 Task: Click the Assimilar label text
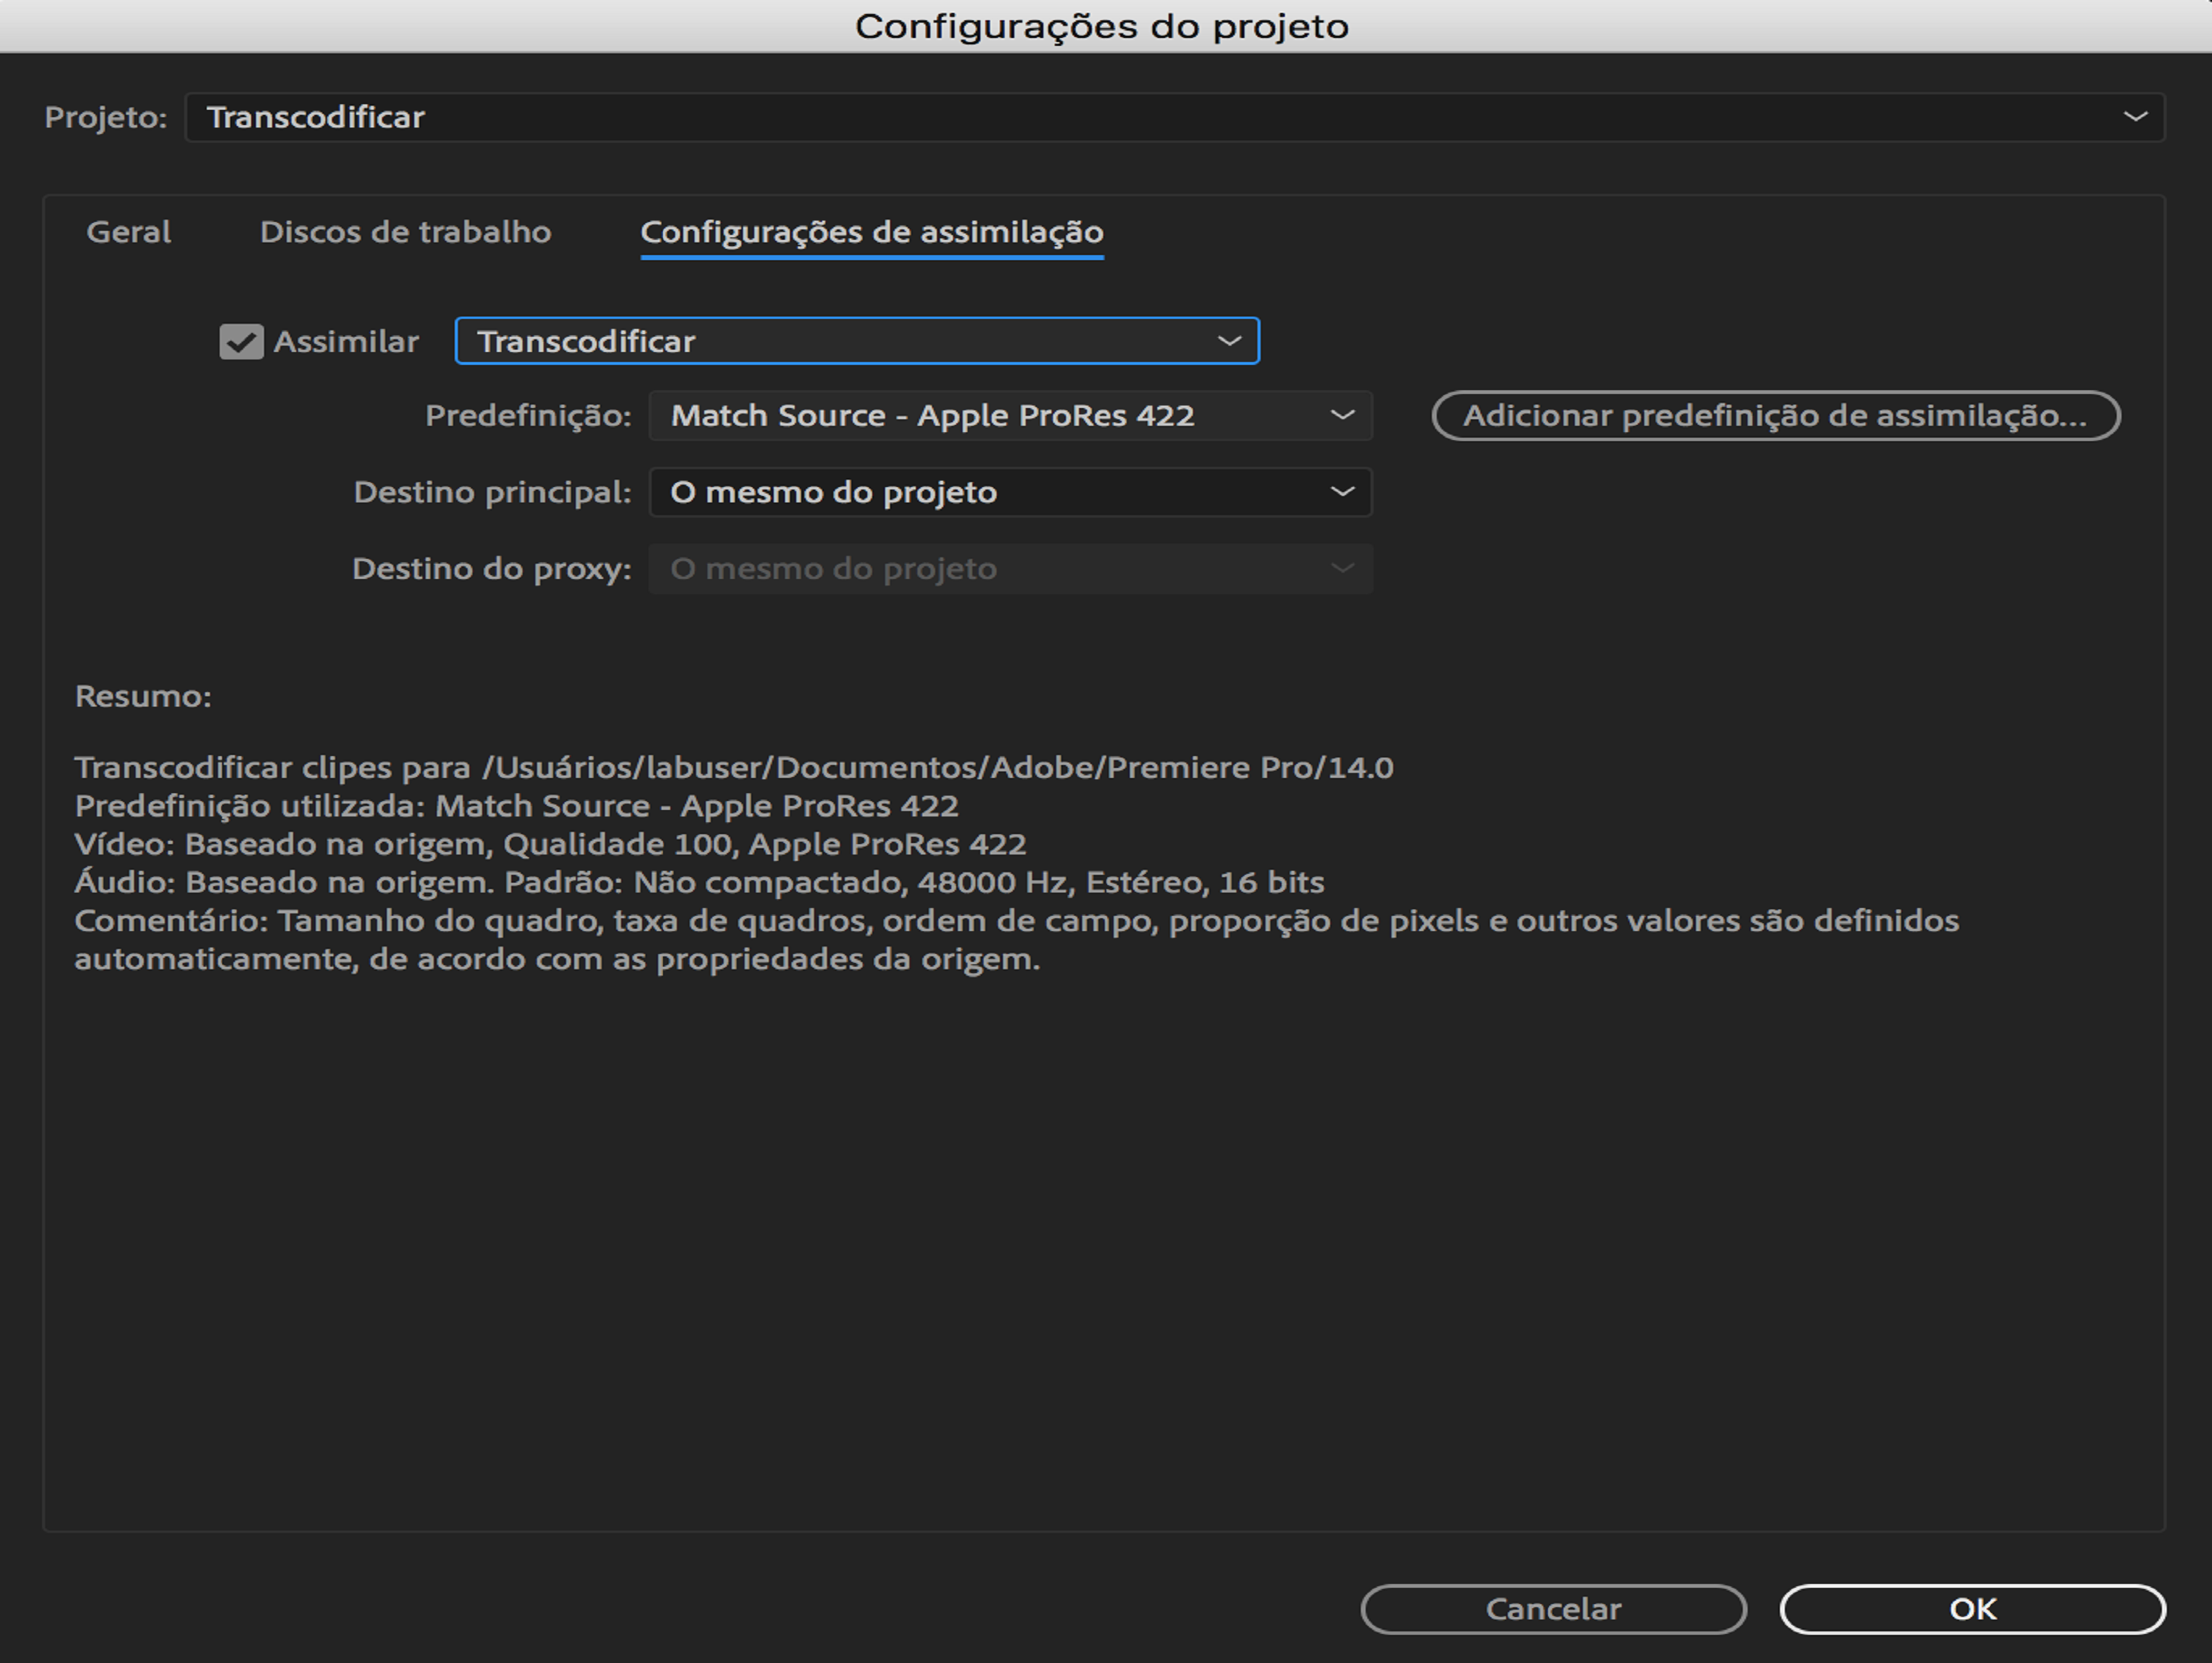tap(346, 342)
